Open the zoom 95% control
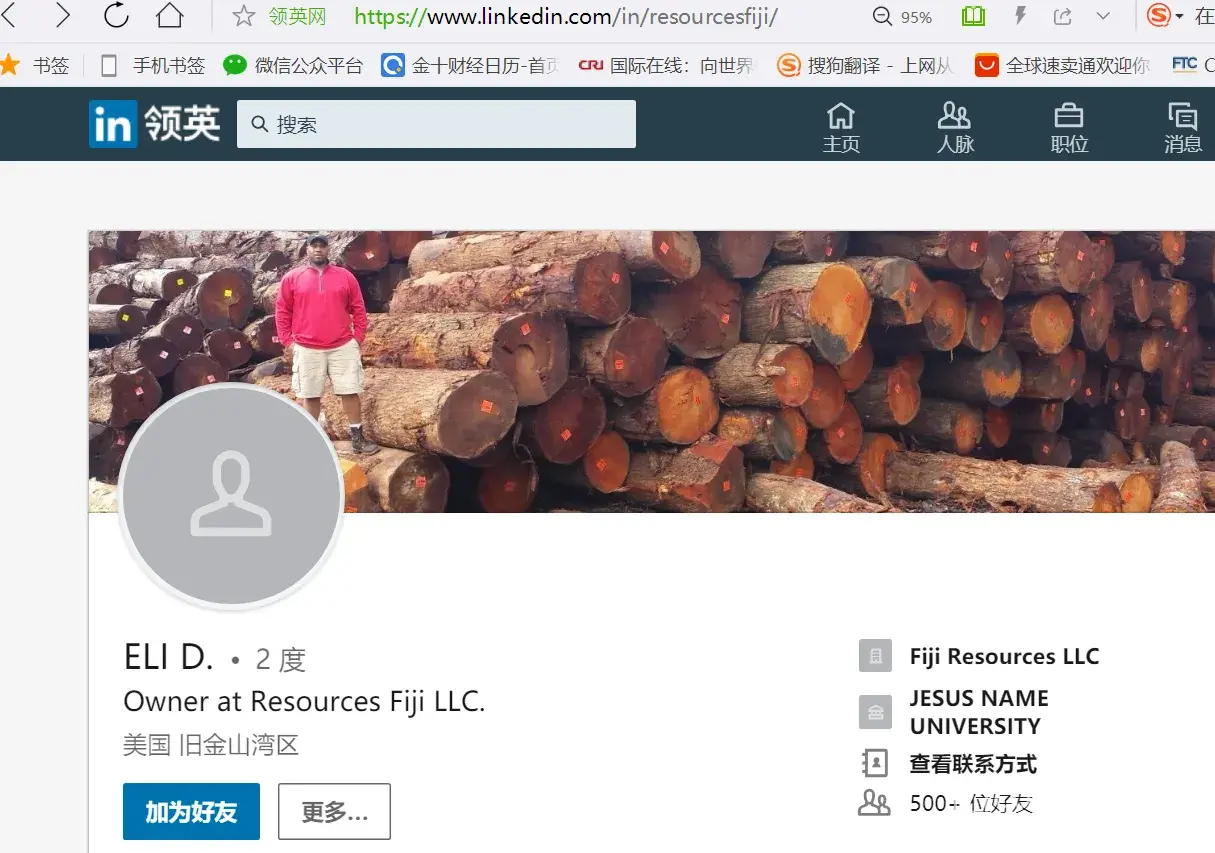Screen dimensions: 1215x853 pos(902,17)
